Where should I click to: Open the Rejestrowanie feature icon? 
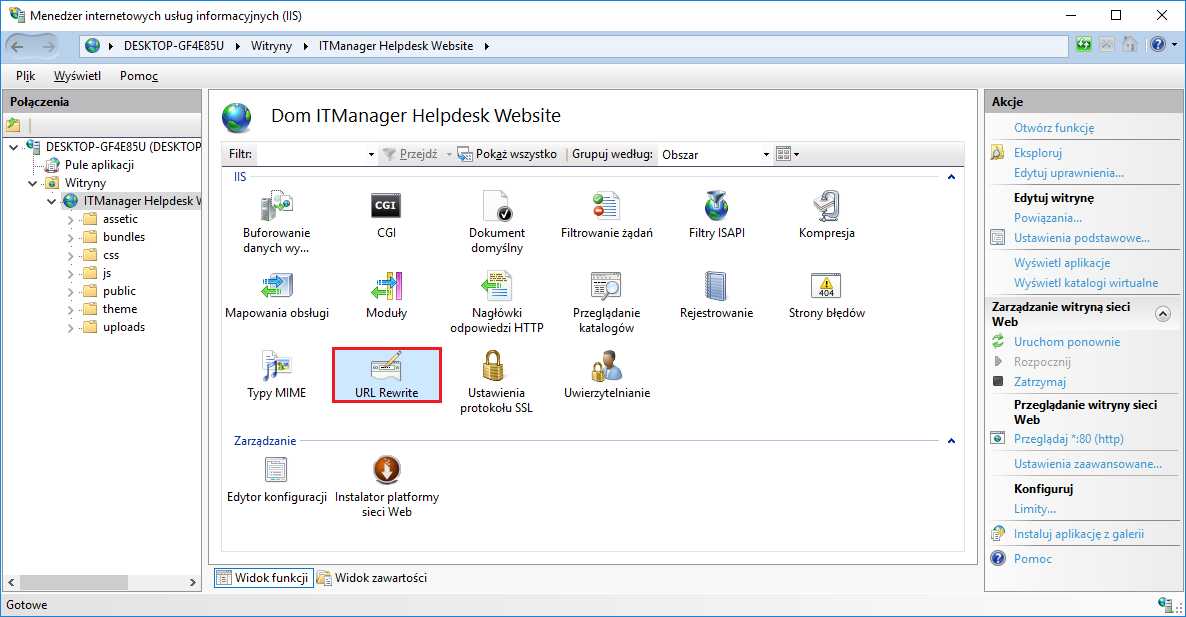[x=716, y=286]
